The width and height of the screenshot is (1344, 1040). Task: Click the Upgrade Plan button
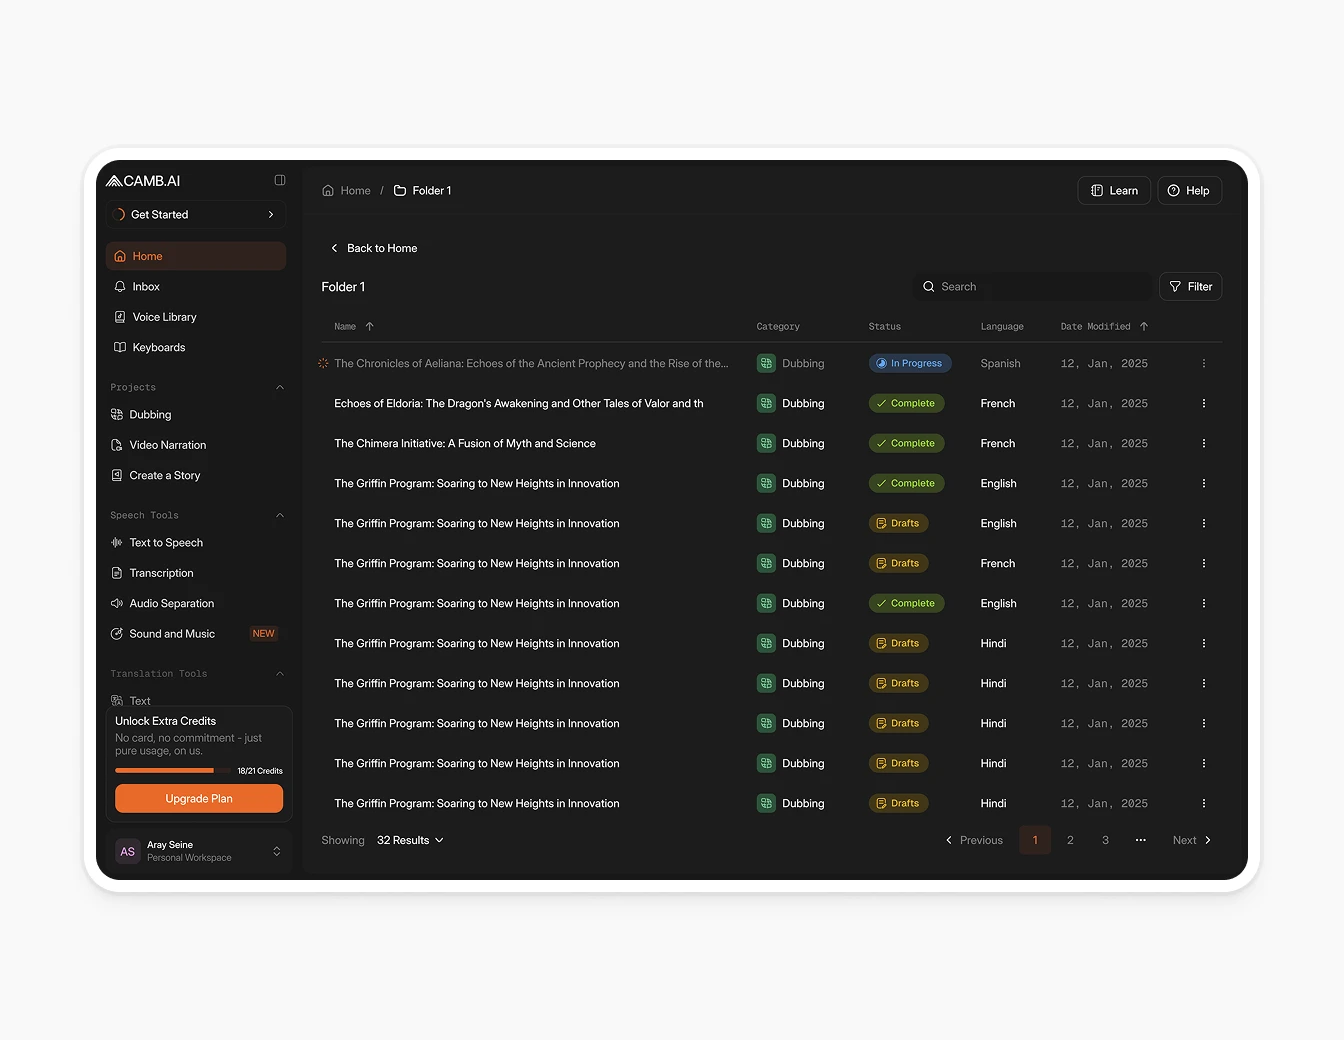point(198,798)
